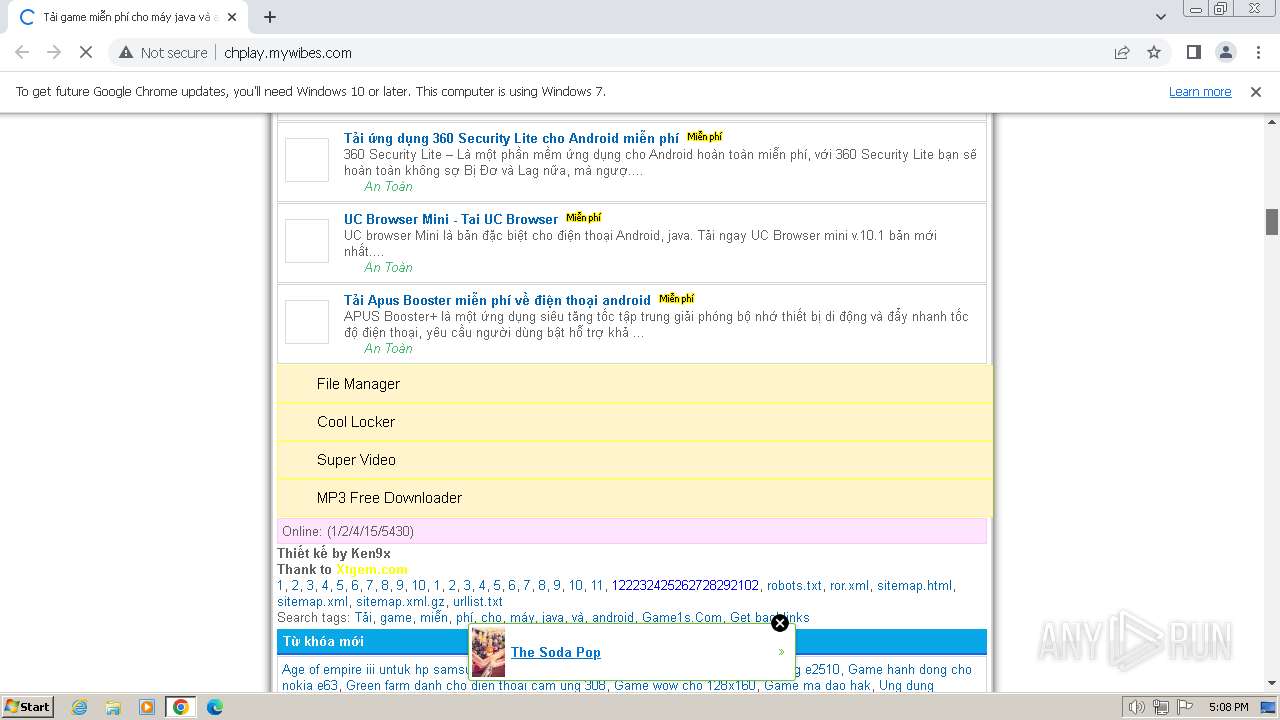Close The Soda Pop ad popup
This screenshot has height=720, width=1280.
coord(780,623)
